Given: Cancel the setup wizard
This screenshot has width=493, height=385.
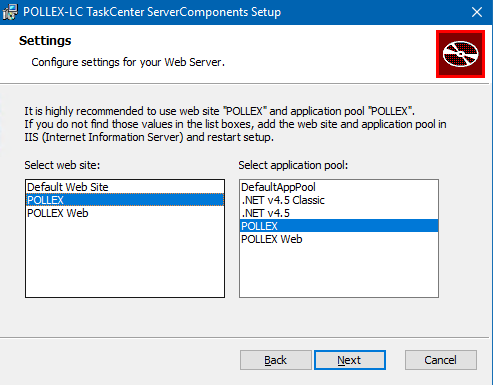Looking at the screenshot, I should [441, 360].
